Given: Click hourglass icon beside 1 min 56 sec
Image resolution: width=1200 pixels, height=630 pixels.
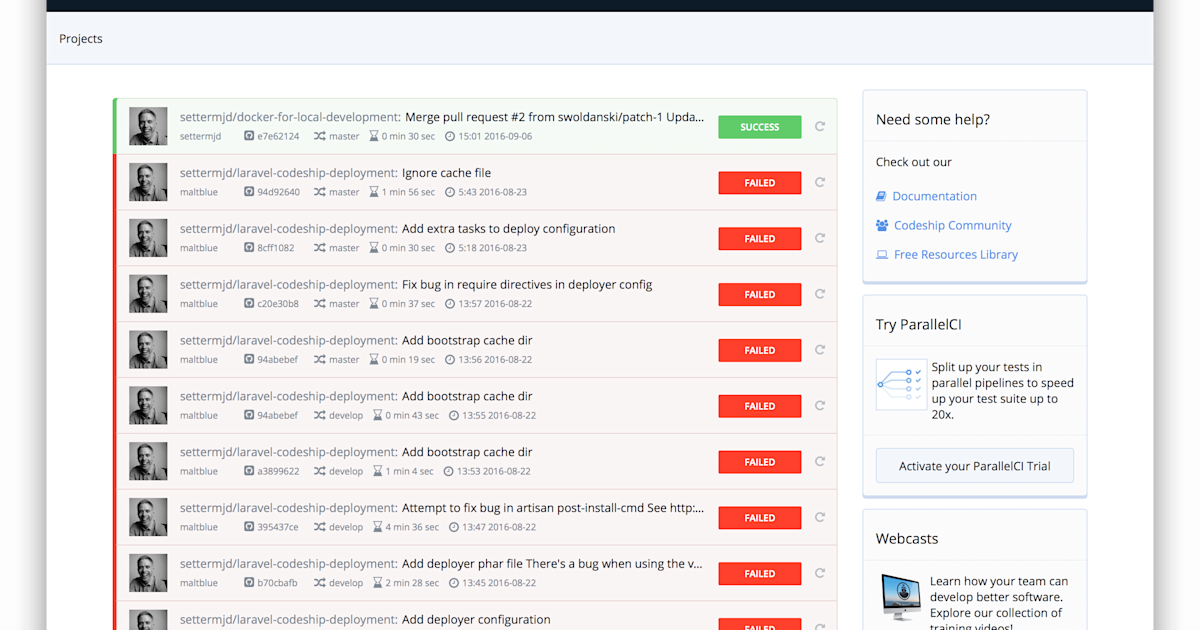Looking at the screenshot, I should click(375, 192).
